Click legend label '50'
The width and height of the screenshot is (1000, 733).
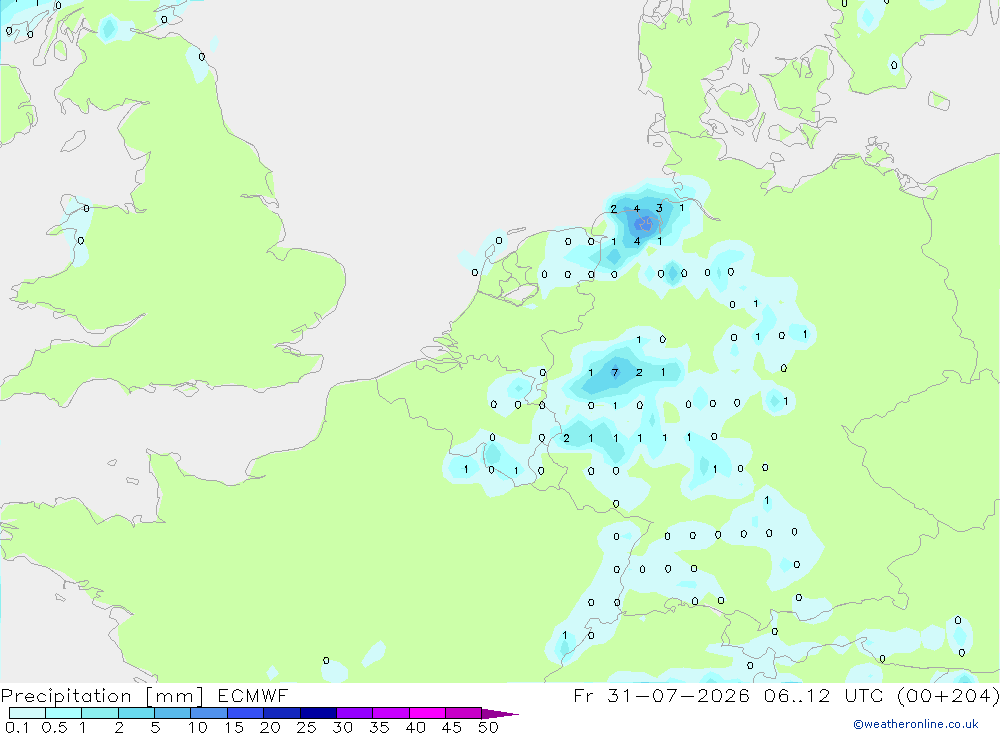coord(489,727)
